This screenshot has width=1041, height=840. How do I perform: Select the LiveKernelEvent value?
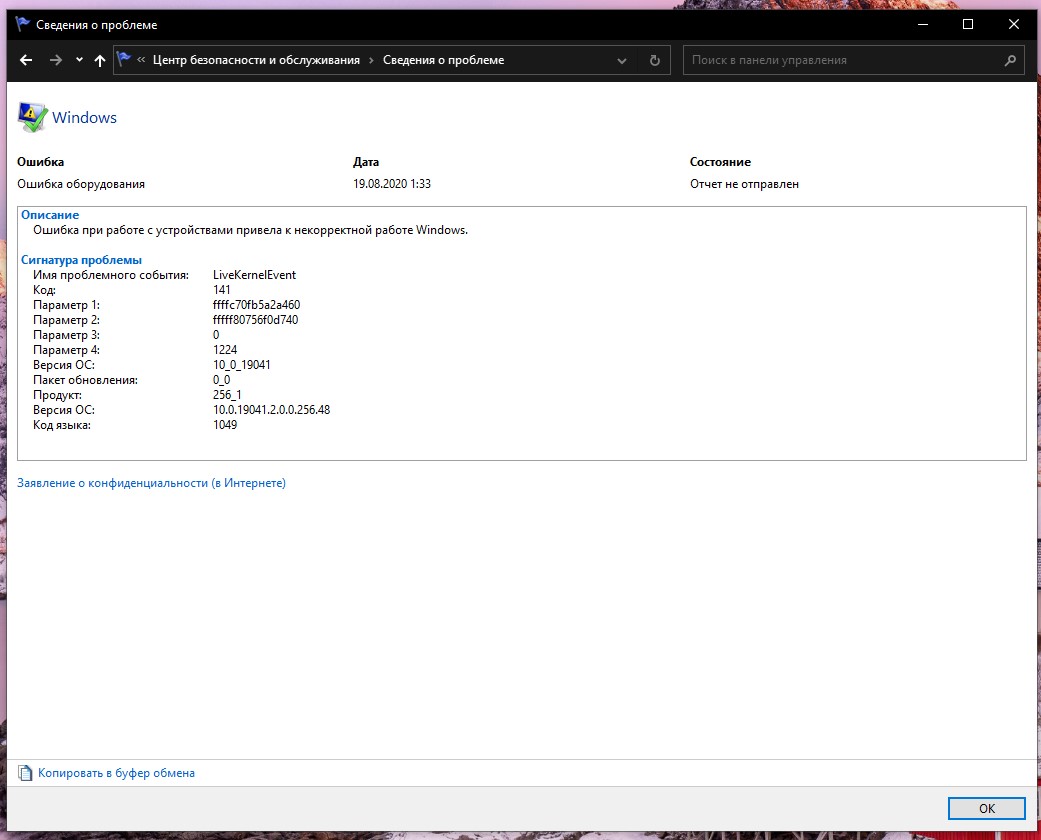coord(254,275)
